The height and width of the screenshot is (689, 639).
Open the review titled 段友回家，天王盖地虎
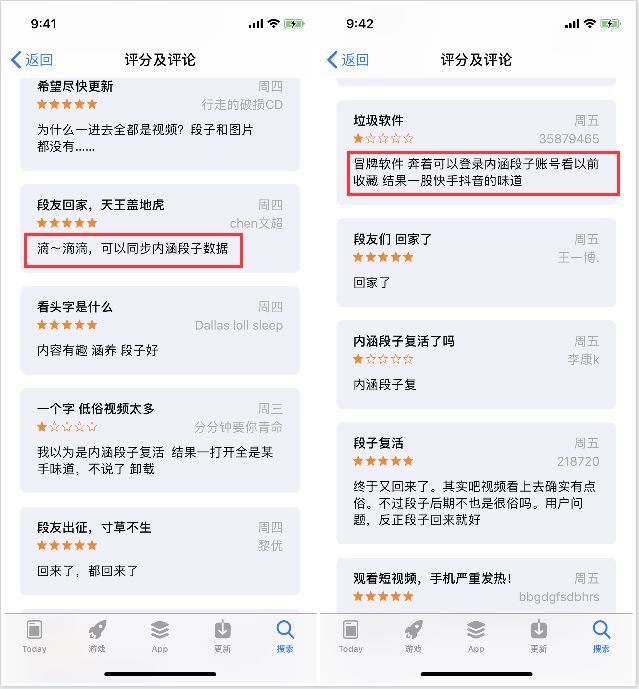tap(160, 228)
